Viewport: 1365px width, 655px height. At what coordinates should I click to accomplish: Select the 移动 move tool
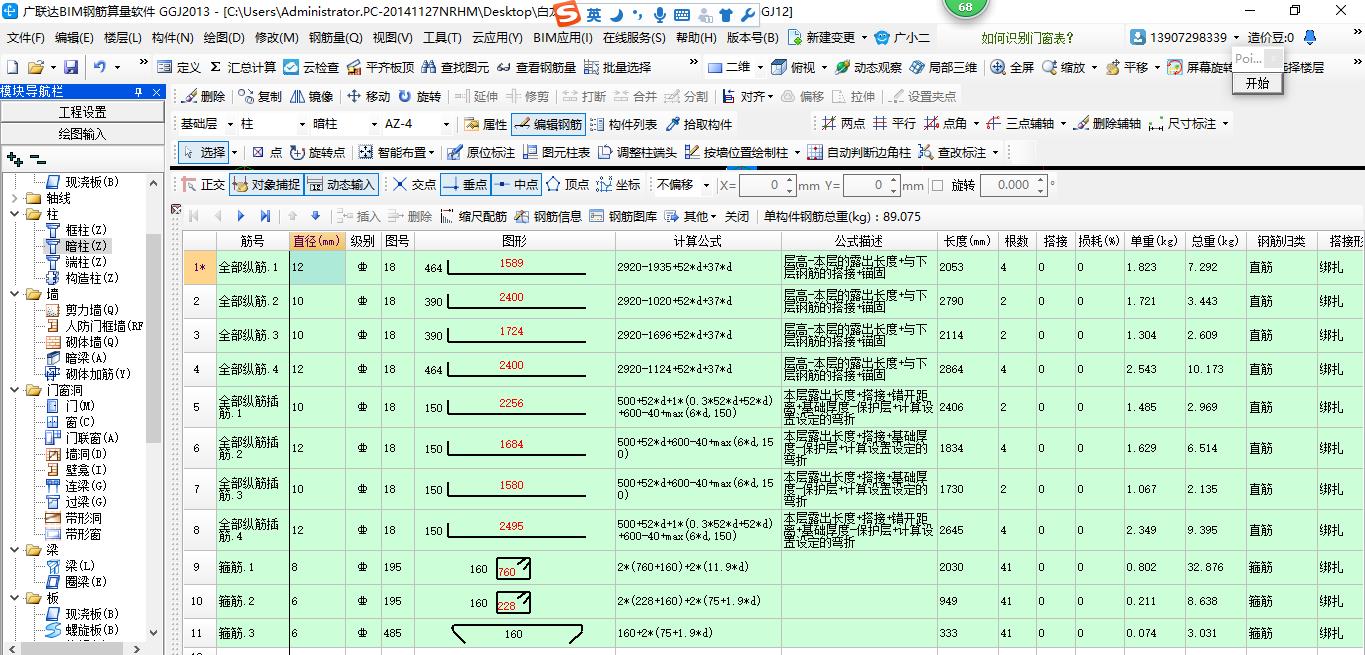(x=368, y=97)
